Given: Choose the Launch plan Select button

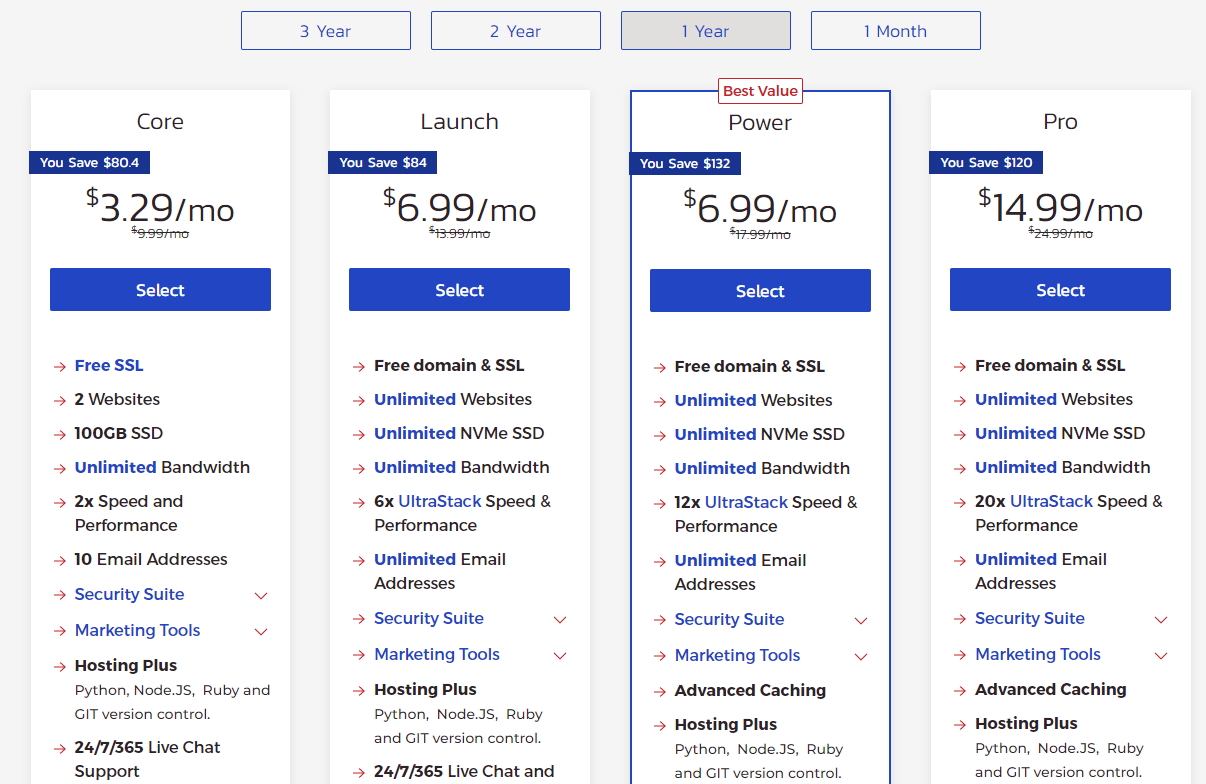Looking at the screenshot, I should (x=459, y=290).
